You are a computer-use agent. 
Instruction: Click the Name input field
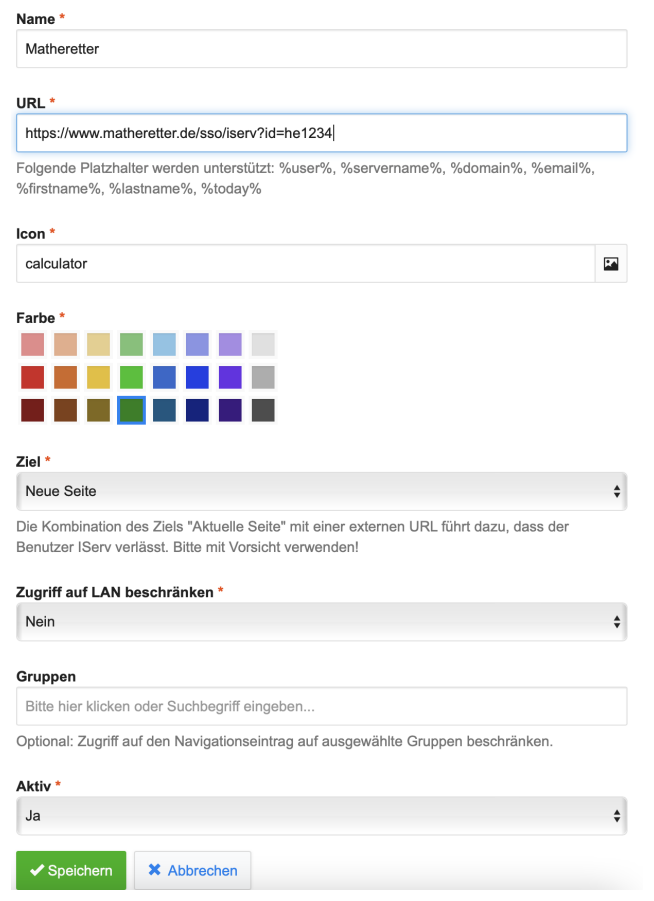click(x=321, y=48)
